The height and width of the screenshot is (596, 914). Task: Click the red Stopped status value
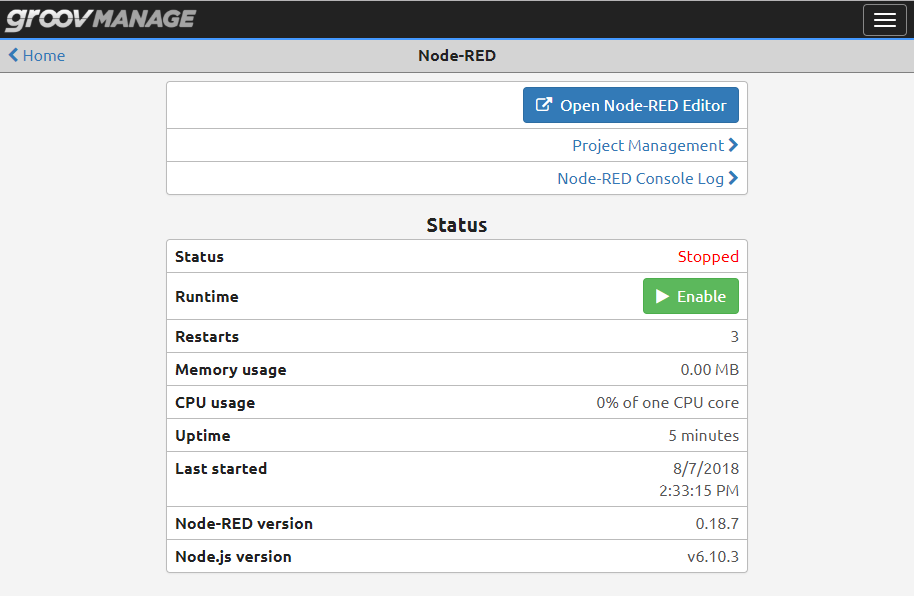[x=708, y=257]
